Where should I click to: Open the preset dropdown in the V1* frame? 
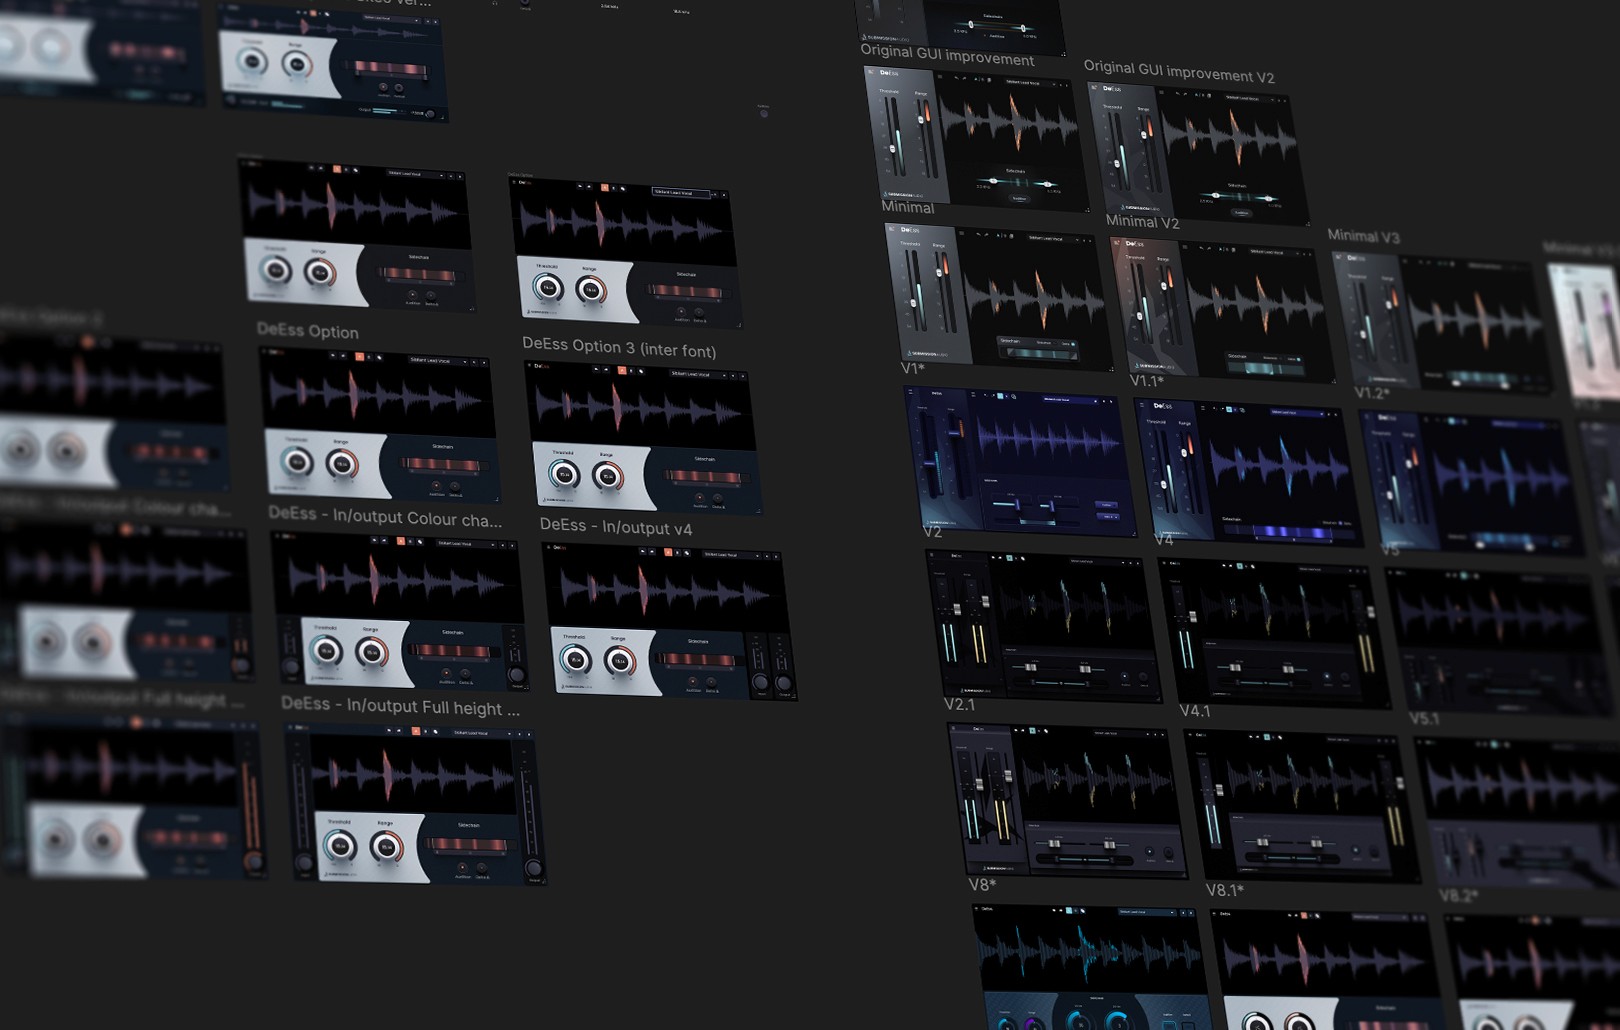tap(1070, 400)
